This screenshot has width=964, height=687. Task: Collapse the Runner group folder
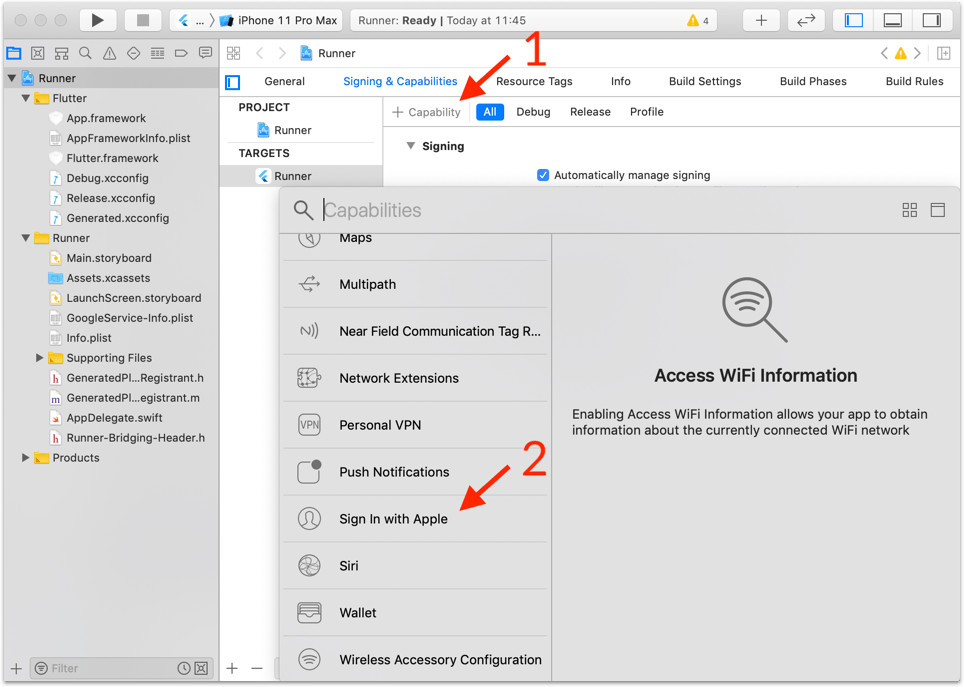tap(26, 238)
